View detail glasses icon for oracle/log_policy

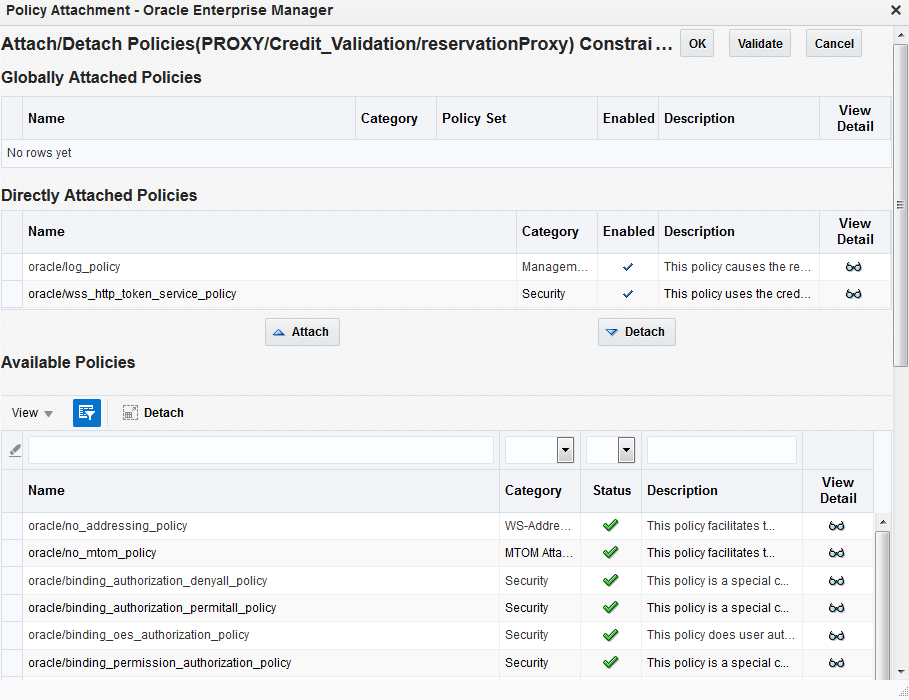click(x=853, y=267)
